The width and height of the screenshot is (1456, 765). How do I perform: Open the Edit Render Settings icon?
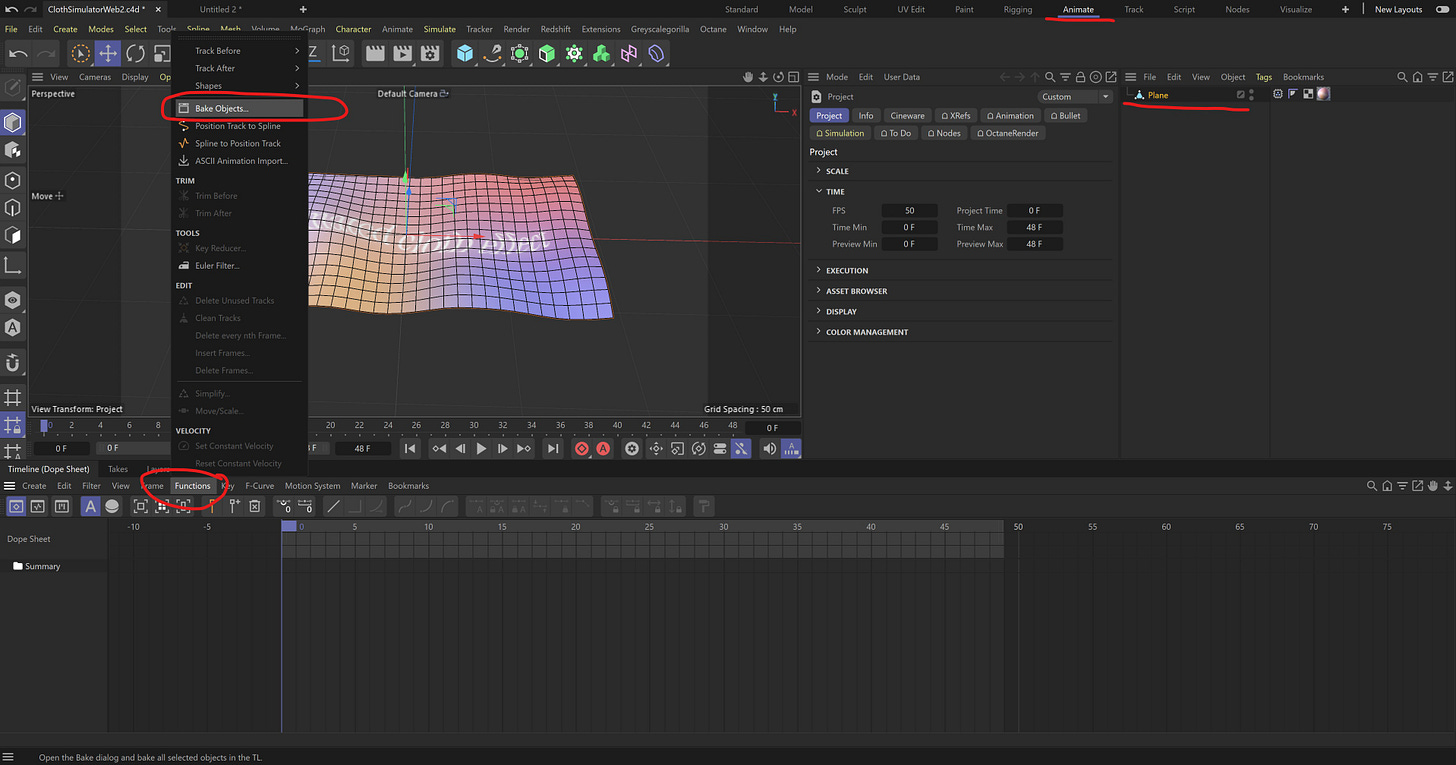pyautogui.click(x=430, y=53)
